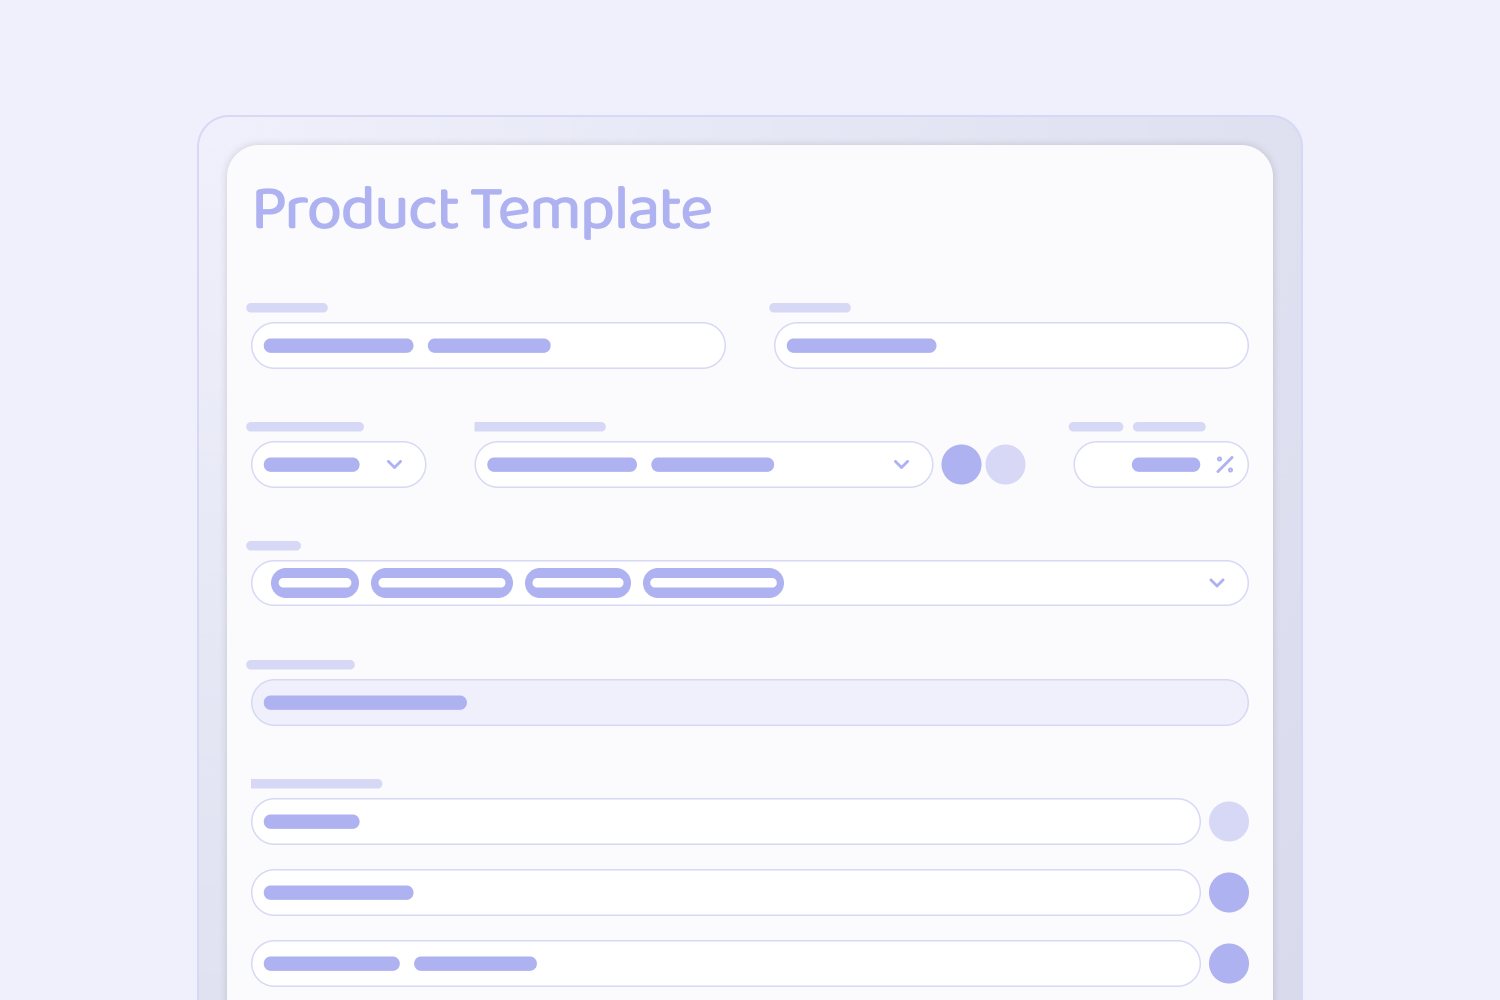The height and width of the screenshot is (1000, 1500).
Task: Click the fourth tag chip in the tag field
Action: coord(713,583)
